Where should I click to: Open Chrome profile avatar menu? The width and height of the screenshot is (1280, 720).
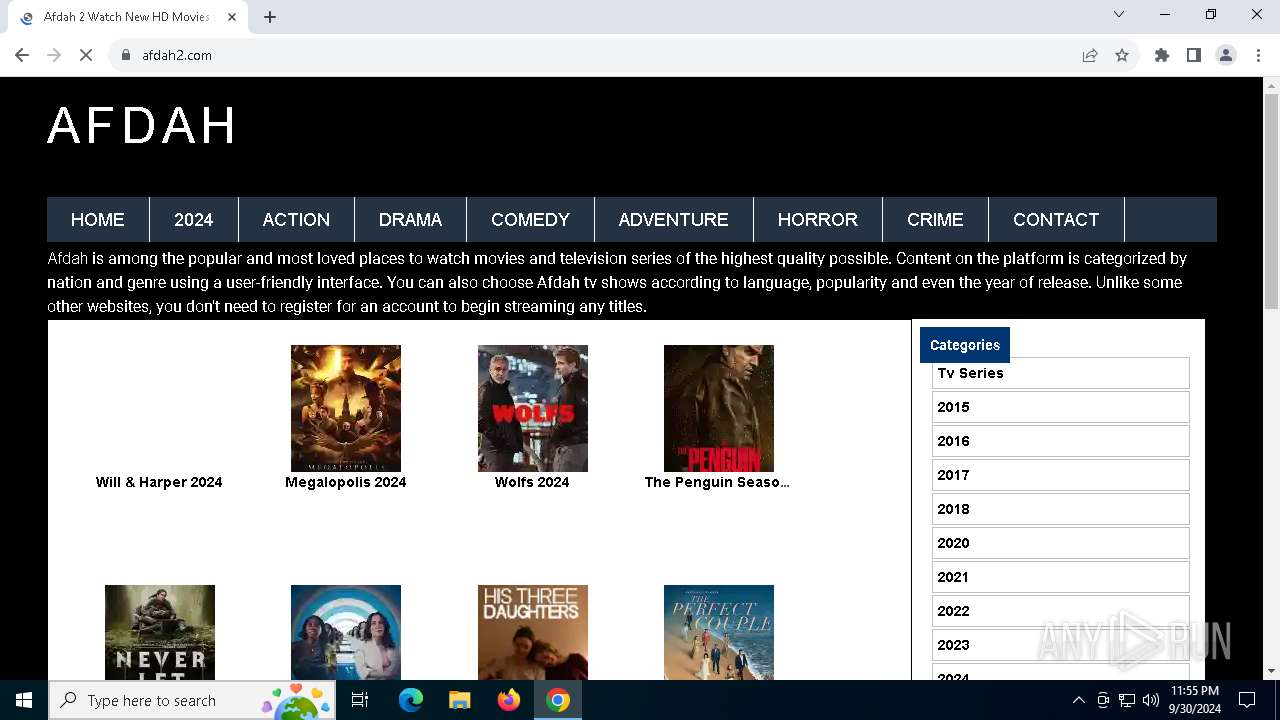tap(1226, 55)
